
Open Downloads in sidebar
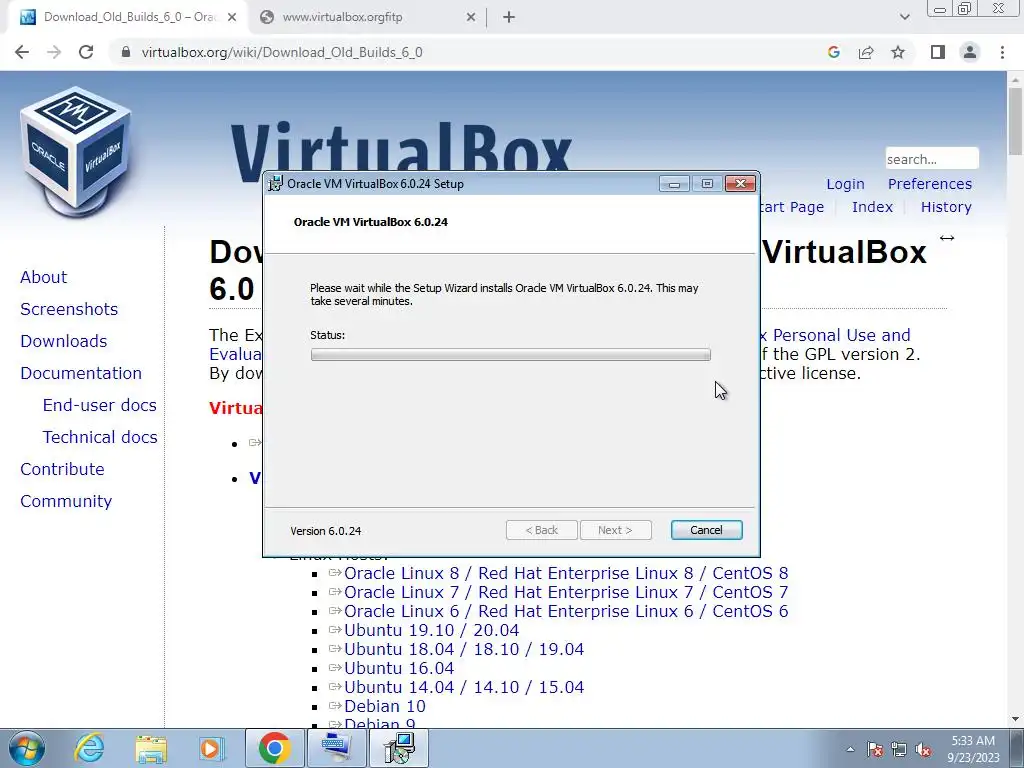point(63,341)
